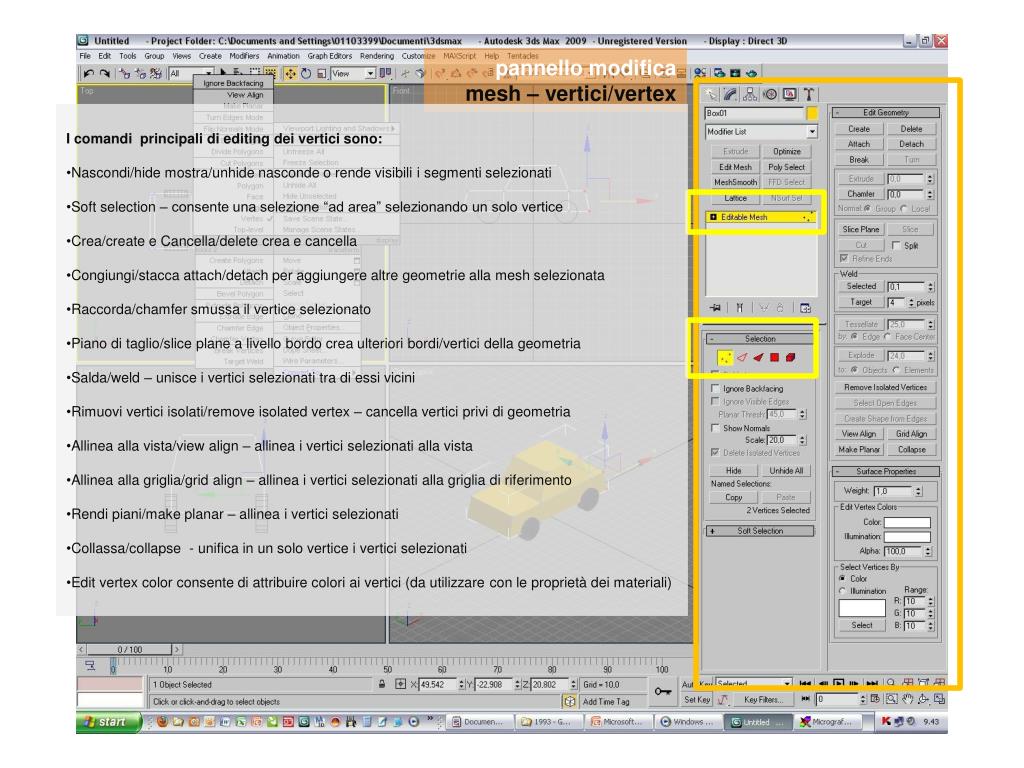Open the Tools menu
The height and width of the screenshot is (768, 1024).
(127, 56)
